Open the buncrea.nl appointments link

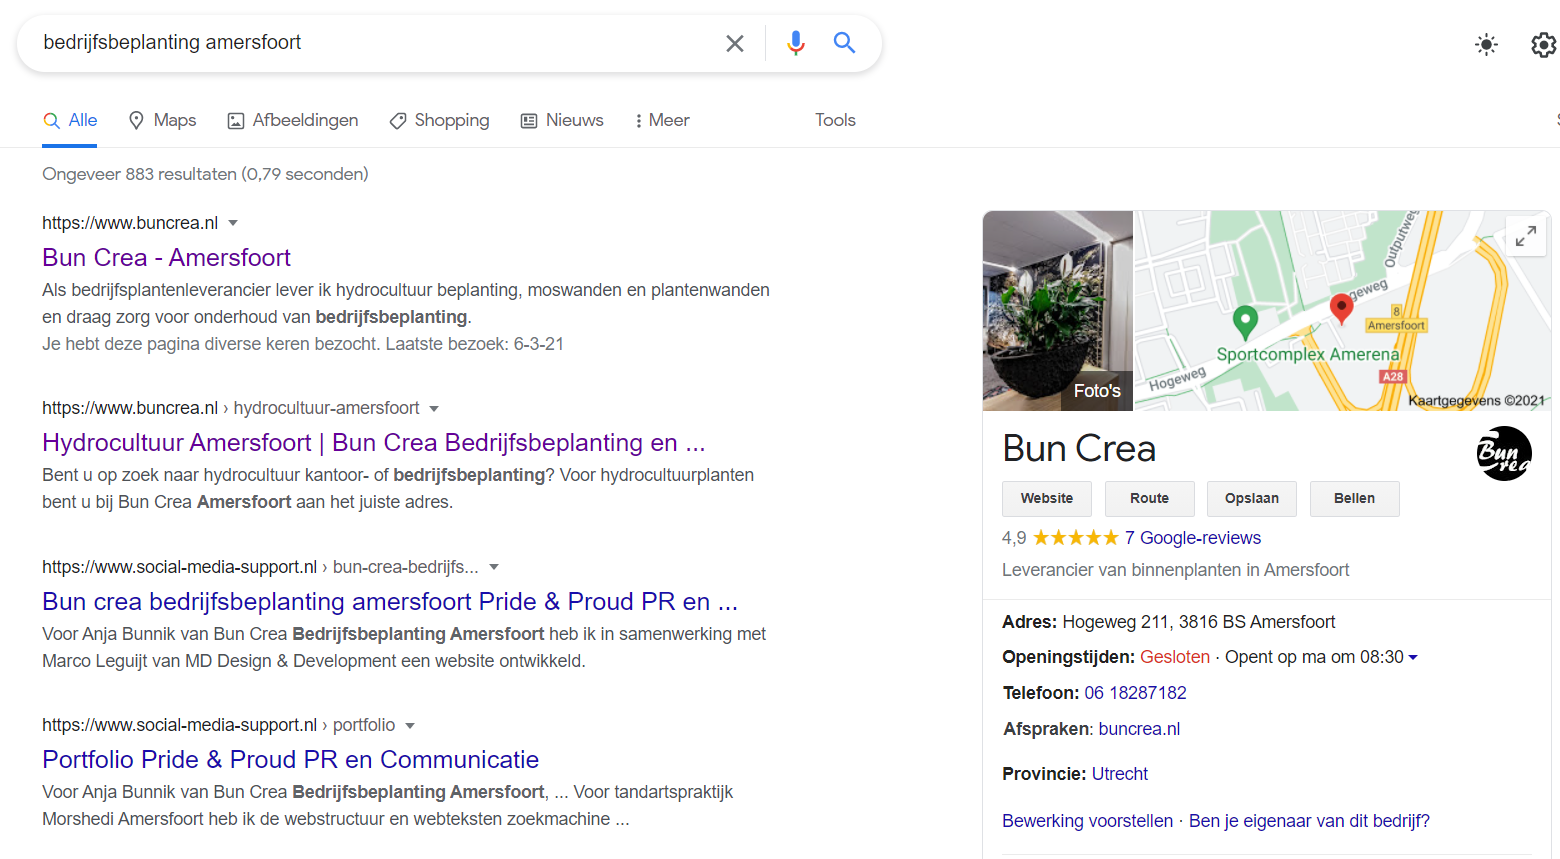point(1140,729)
